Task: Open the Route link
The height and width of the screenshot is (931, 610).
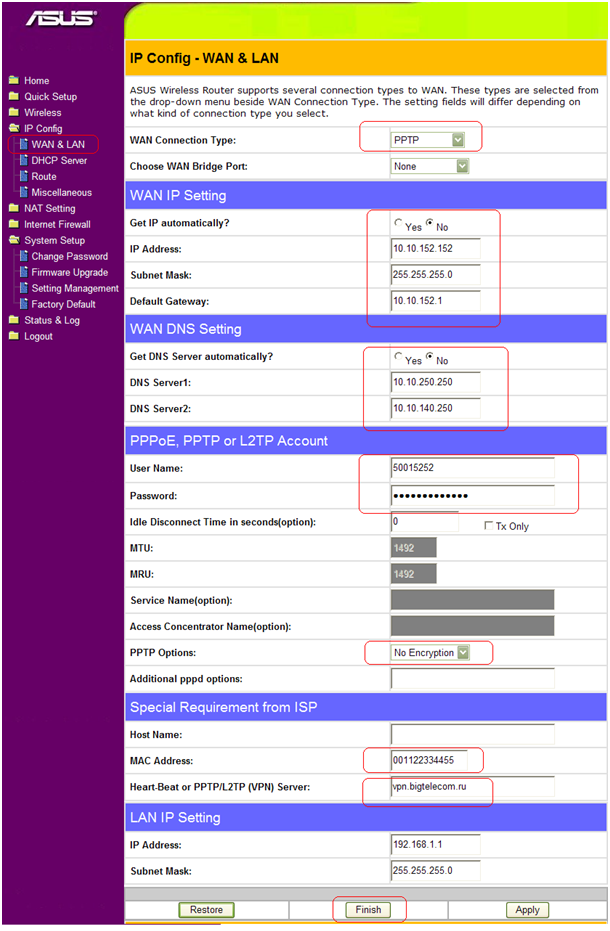Action: point(44,177)
